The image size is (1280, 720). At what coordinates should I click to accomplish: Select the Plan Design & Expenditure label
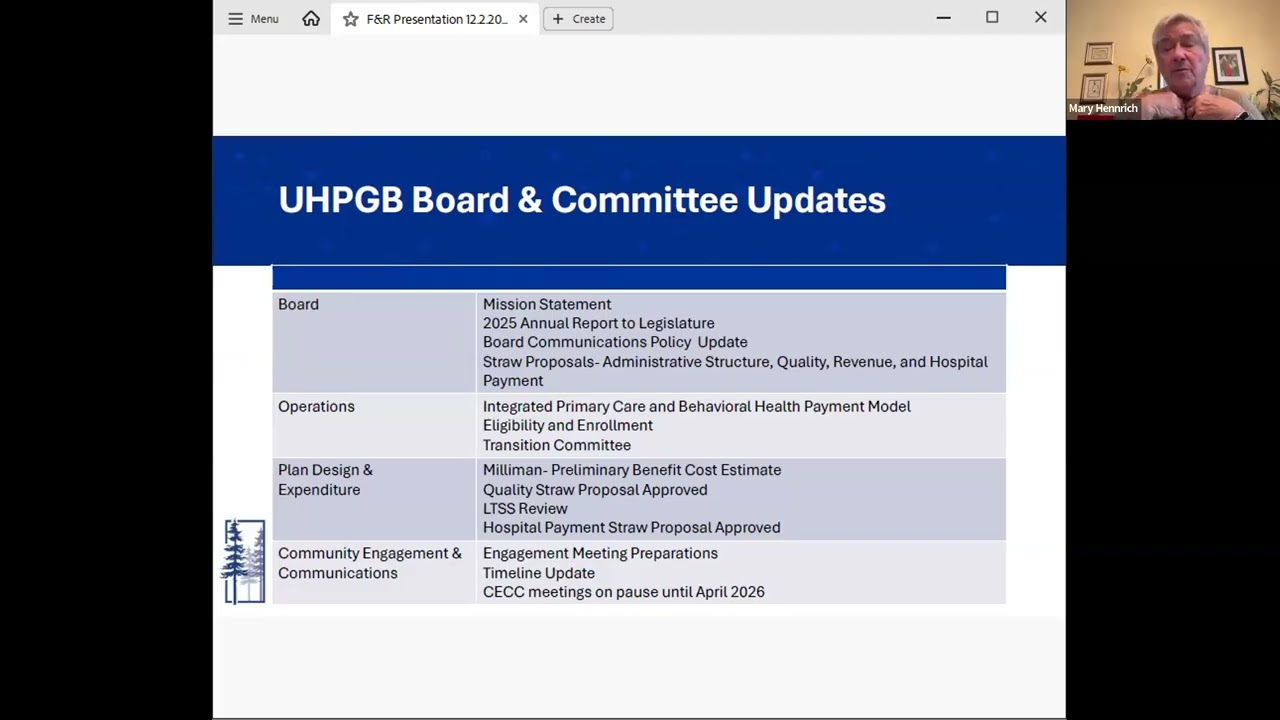[325, 480]
